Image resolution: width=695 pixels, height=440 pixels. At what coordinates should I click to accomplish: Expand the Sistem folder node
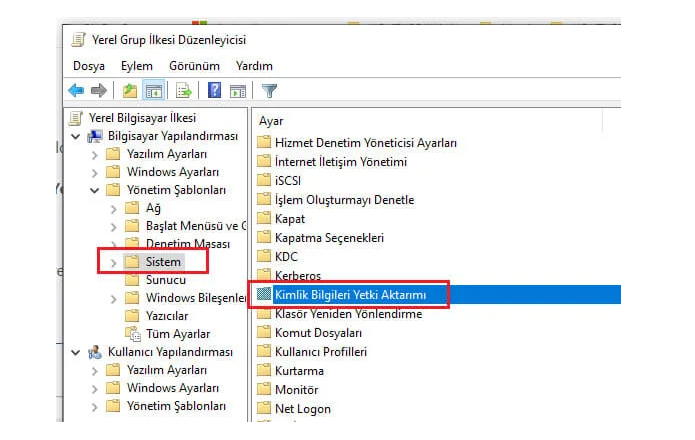click(113, 263)
